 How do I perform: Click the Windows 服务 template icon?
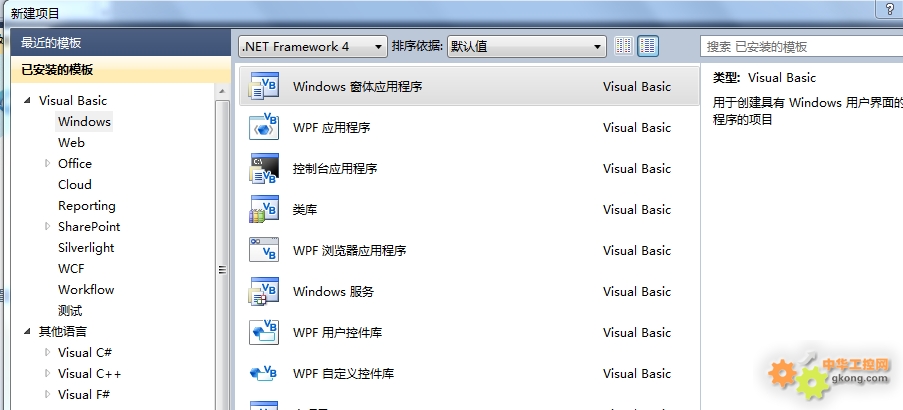(x=264, y=291)
